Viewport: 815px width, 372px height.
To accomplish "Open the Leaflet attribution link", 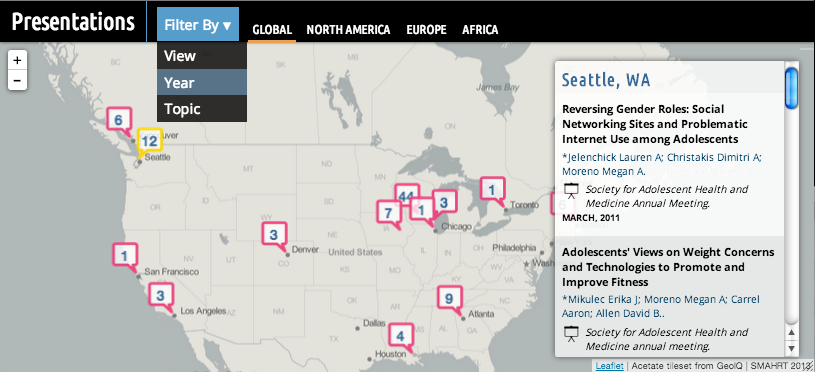I will point(610,366).
